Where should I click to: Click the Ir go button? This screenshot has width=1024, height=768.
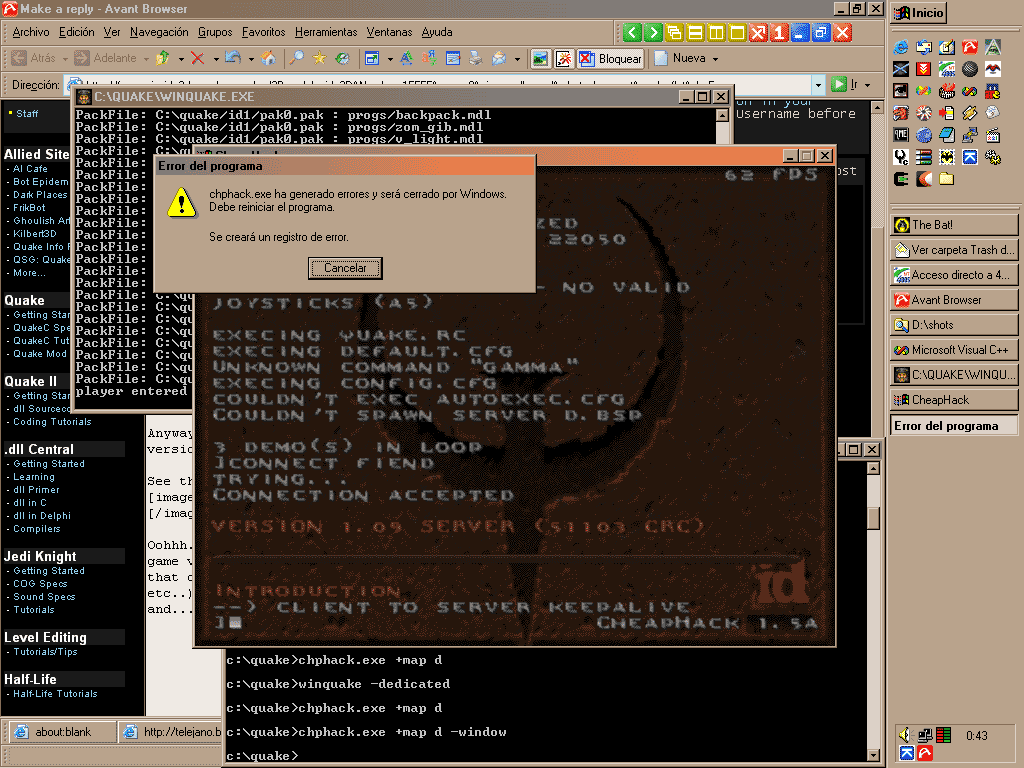[844, 85]
